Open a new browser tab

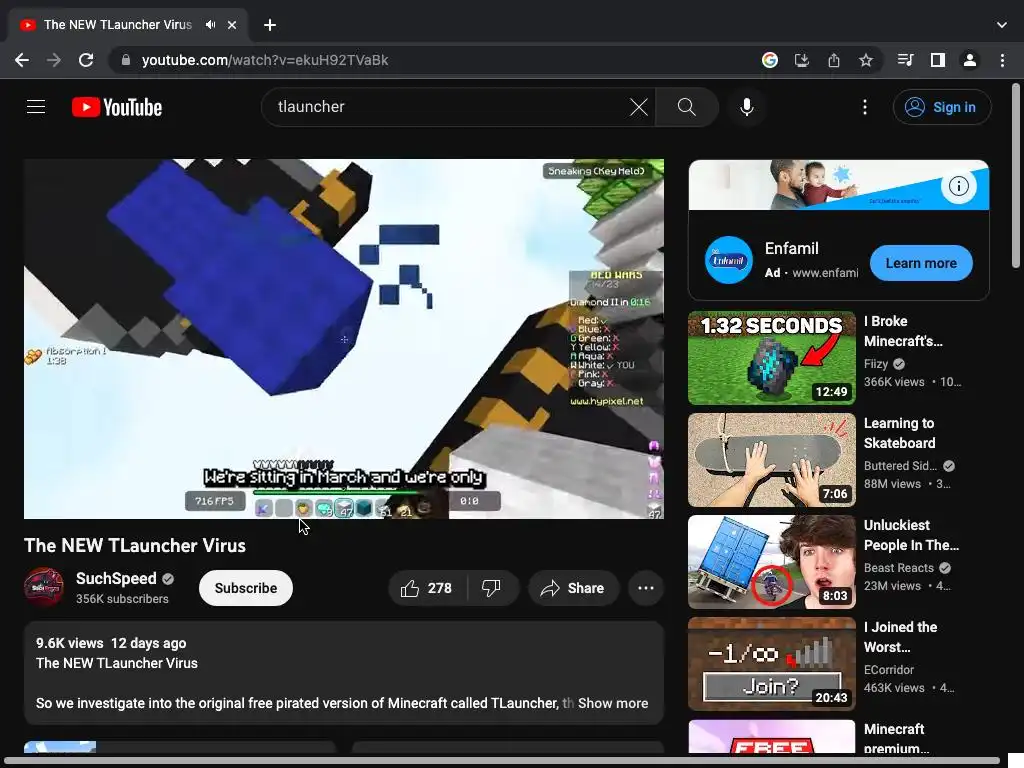click(270, 25)
